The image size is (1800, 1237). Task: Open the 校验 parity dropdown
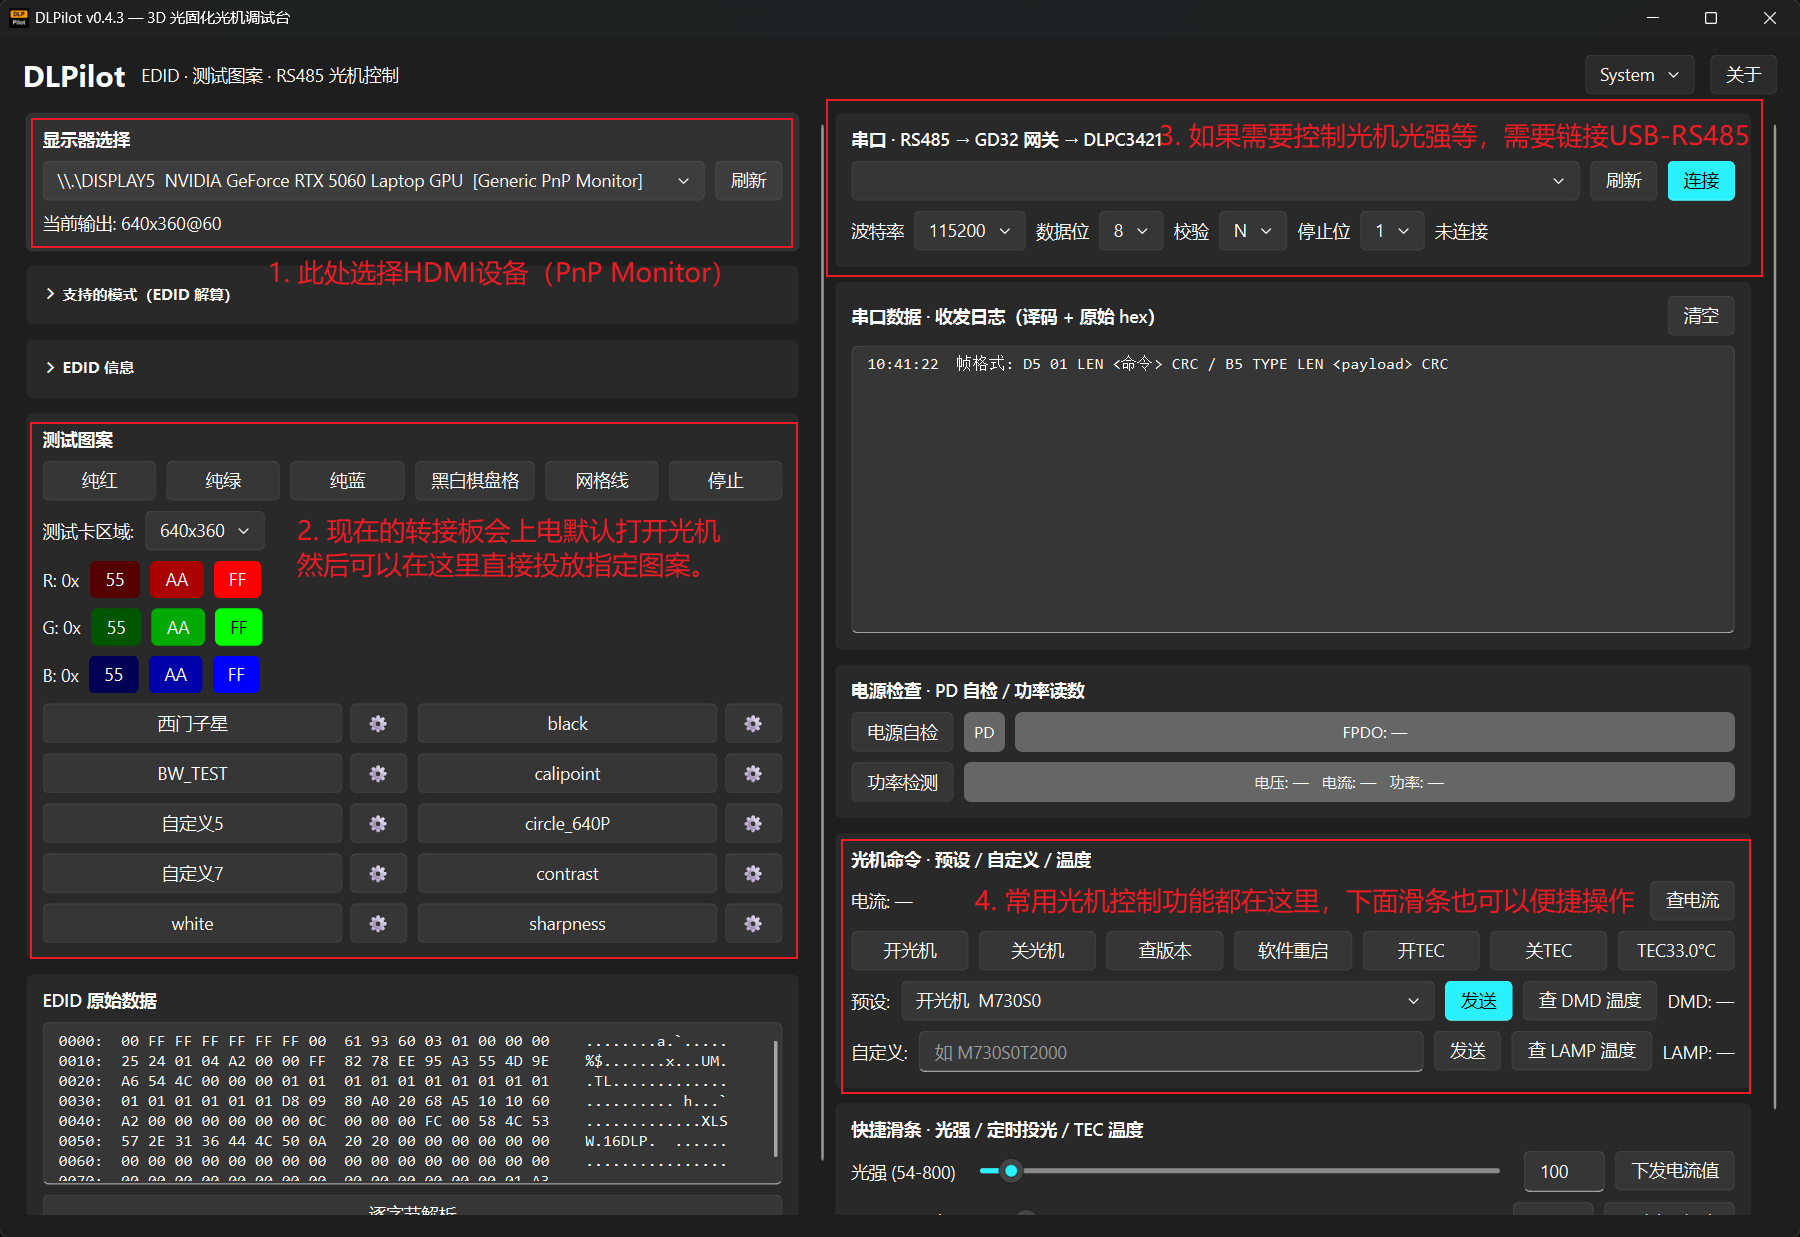[x=1252, y=231]
